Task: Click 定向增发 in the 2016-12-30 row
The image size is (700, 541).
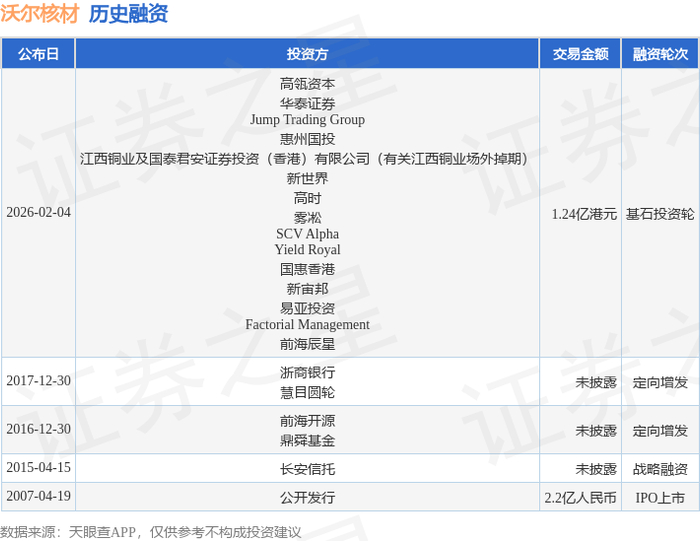Action: (x=660, y=431)
